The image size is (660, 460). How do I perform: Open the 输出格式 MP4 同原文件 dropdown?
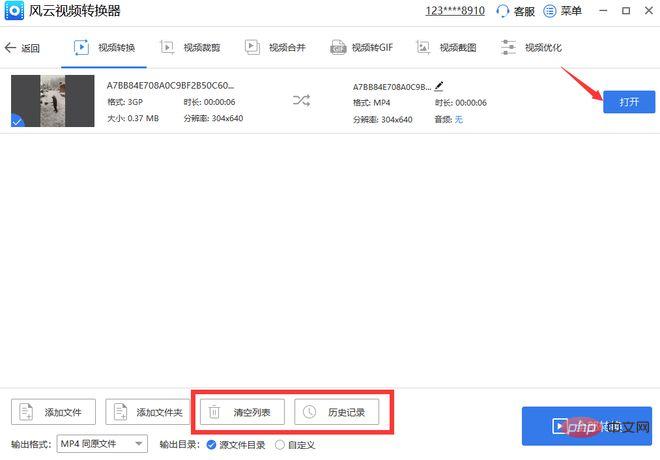tap(102, 444)
